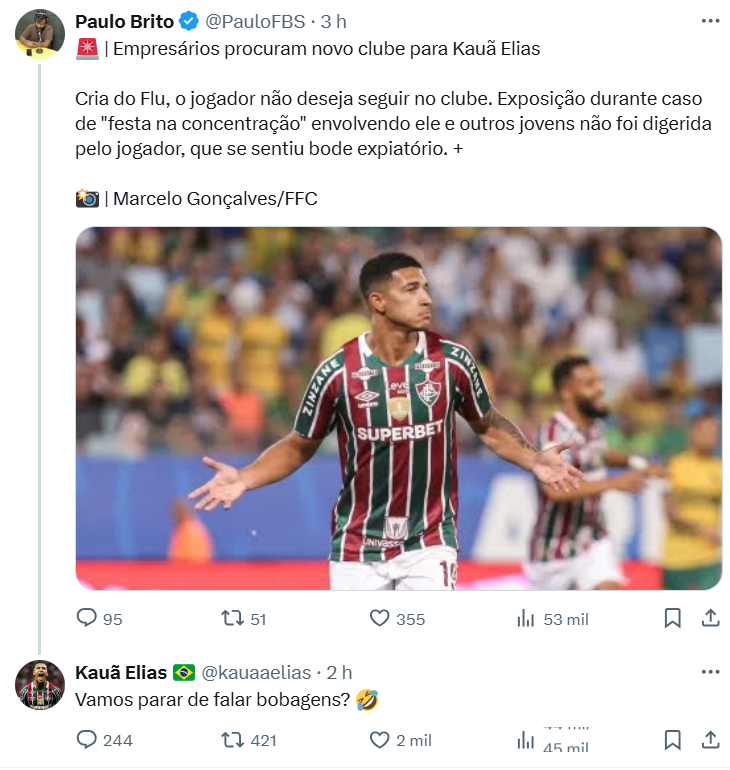Image resolution: width=730 pixels, height=770 pixels.
Task: View analytics of Paulo Brito's tweet
Action: [526, 619]
